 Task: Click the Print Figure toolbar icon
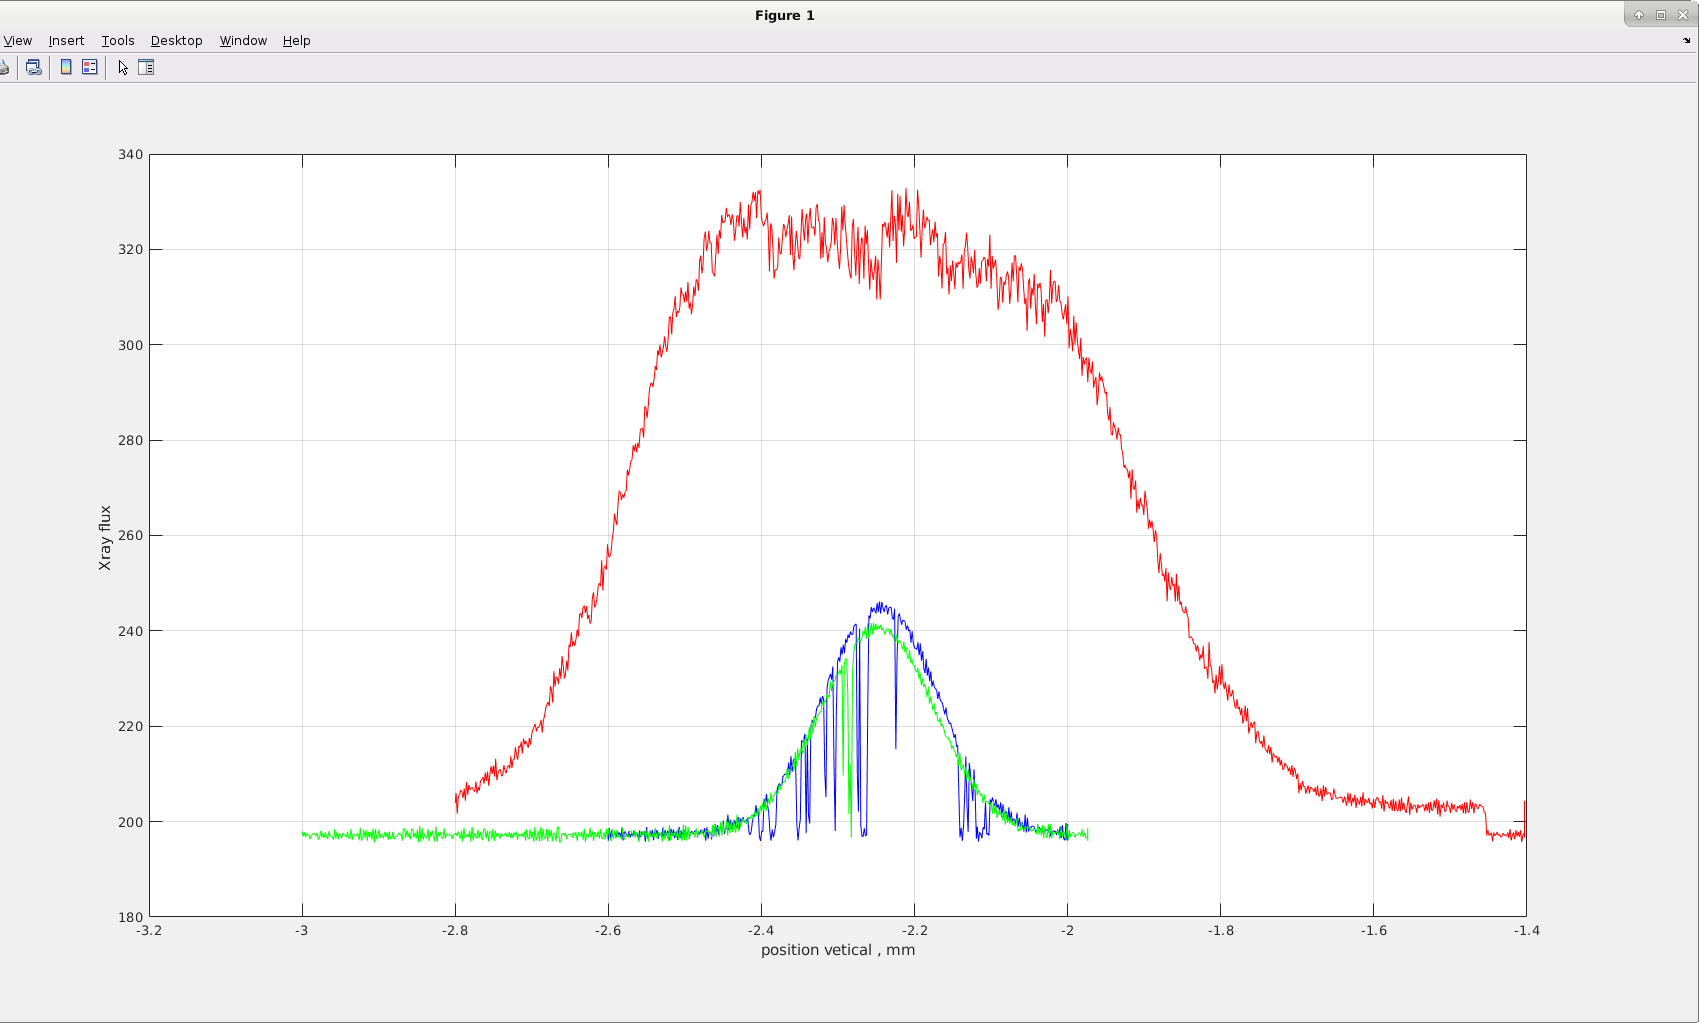point(4,68)
